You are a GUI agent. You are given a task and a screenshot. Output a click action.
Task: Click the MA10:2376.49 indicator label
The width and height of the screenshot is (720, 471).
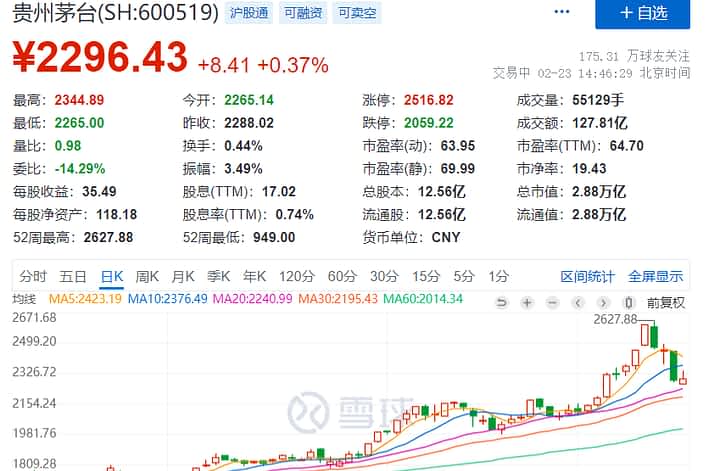(x=168, y=299)
